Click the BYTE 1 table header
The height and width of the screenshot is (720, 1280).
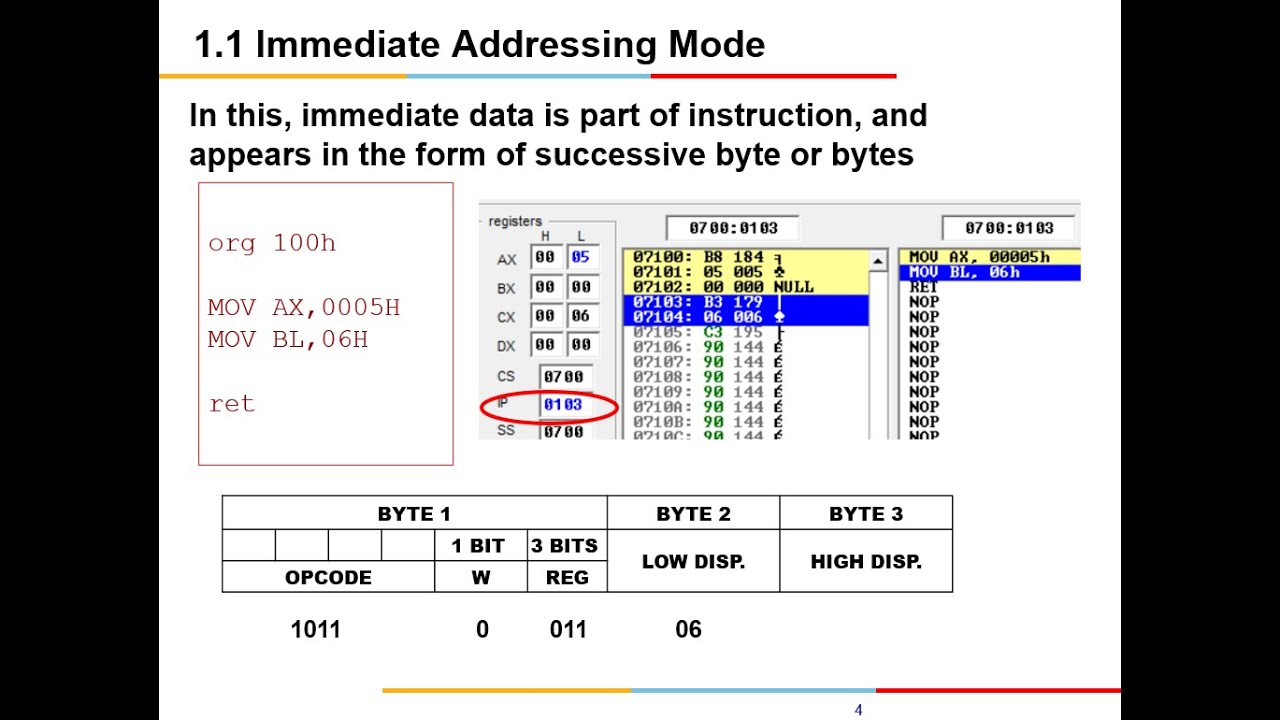[x=414, y=514]
